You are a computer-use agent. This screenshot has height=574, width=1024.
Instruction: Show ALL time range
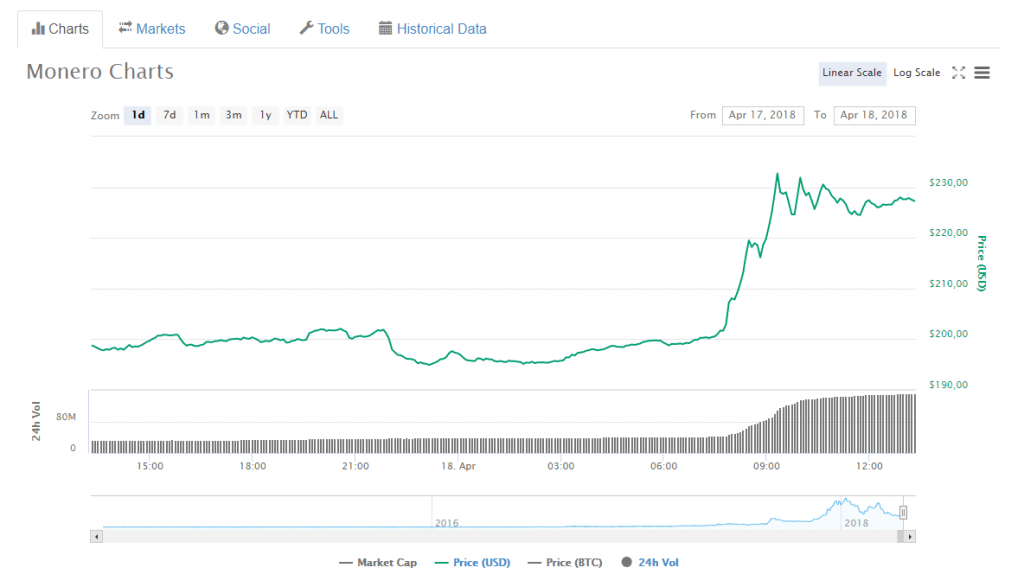pos(329,115)
